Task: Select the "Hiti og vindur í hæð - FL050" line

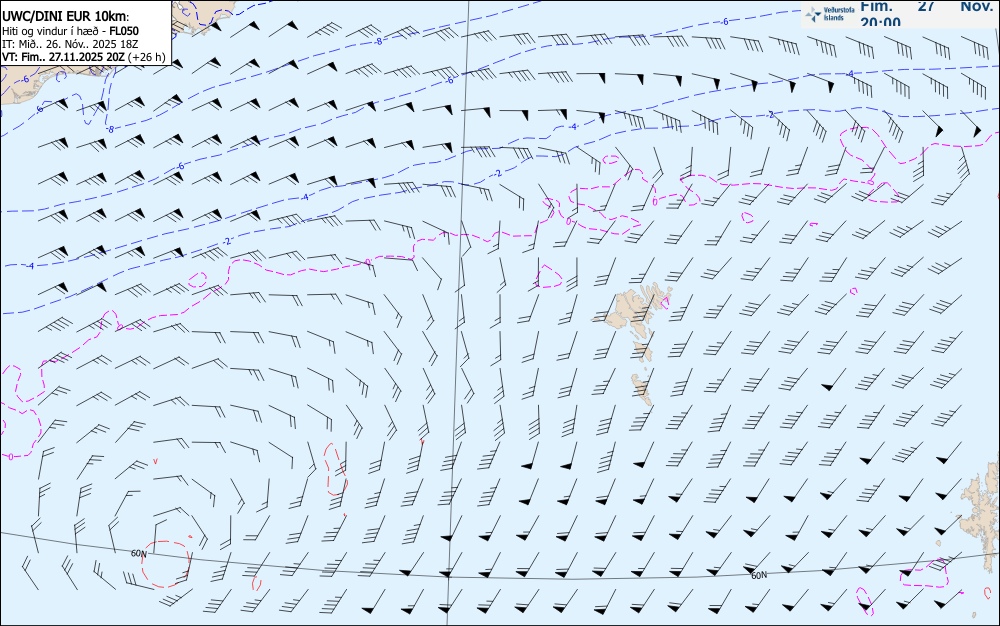Action: tap(70, 31)
